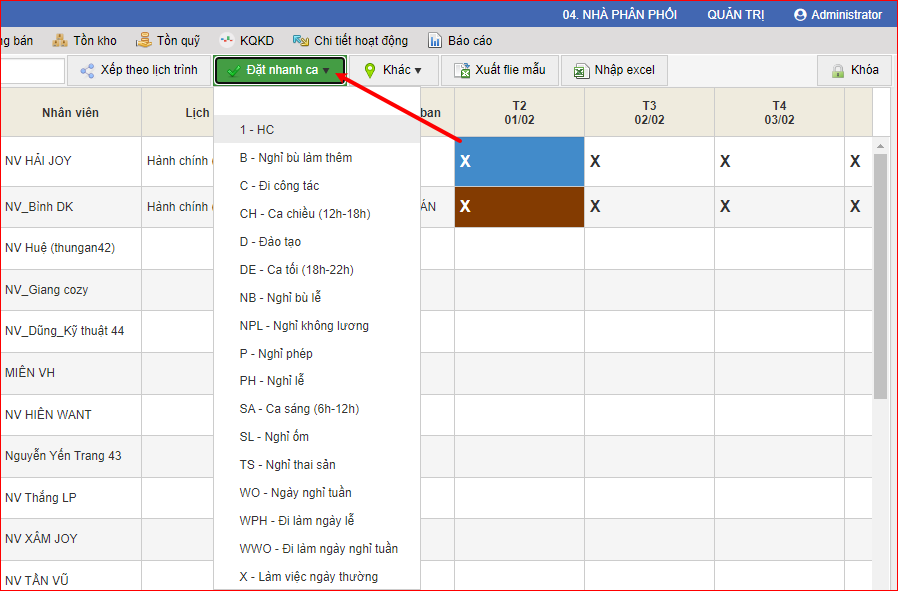Click the Tồn kho boxes icon
Viewport: 898px width, 591px height.
coord(60,41)
